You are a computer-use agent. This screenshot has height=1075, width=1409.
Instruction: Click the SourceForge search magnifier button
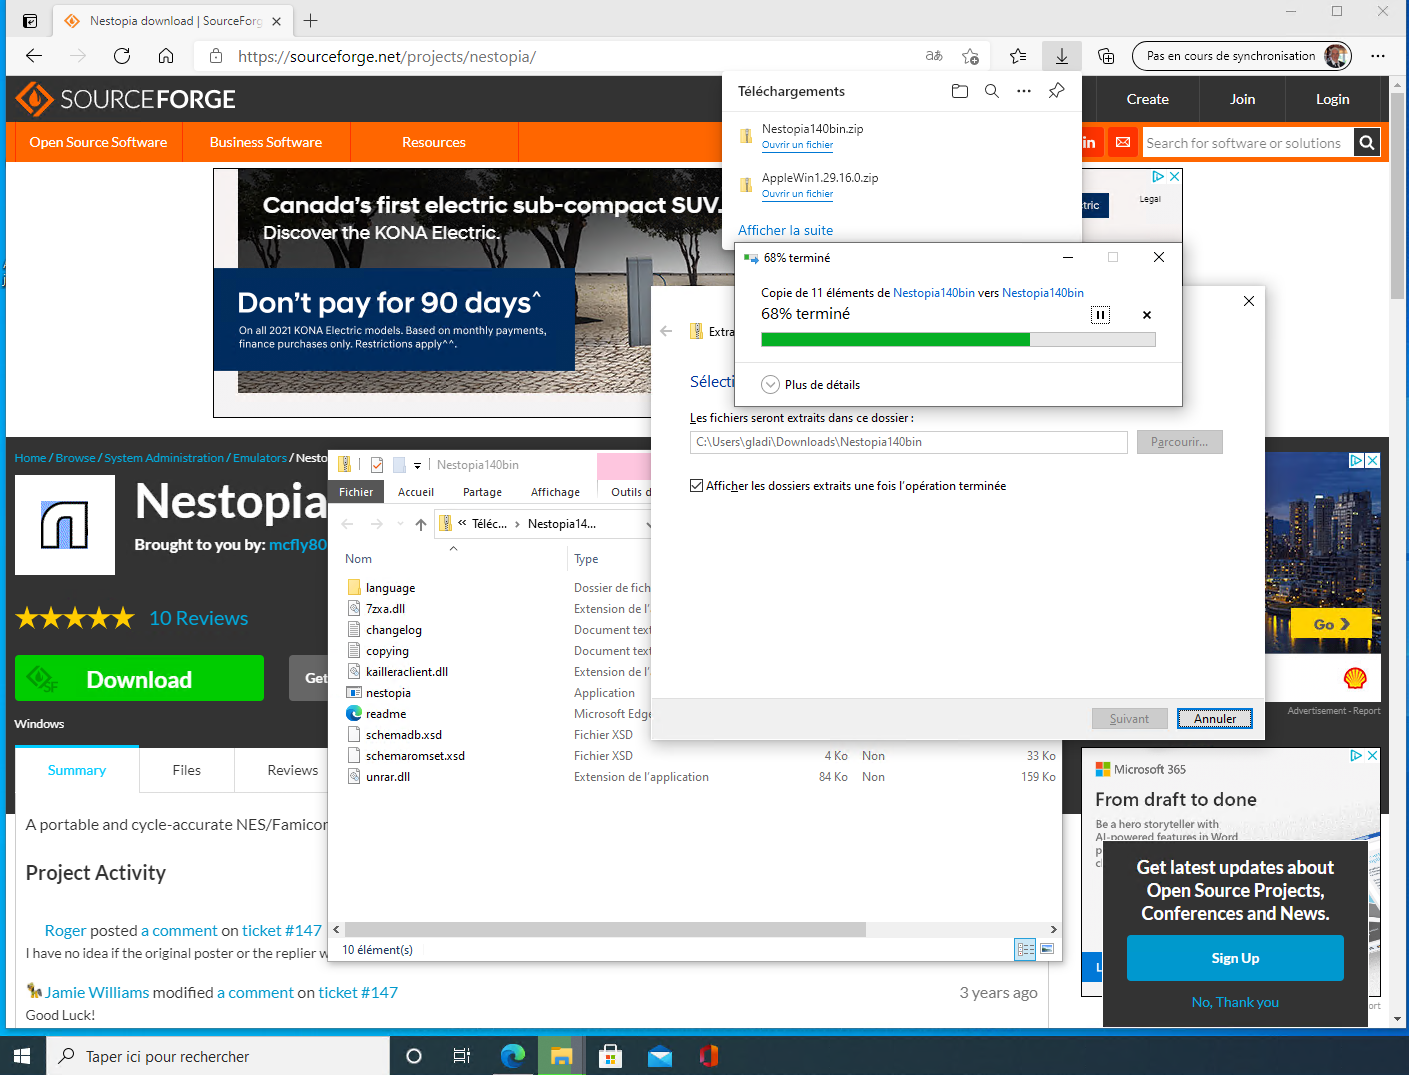1367,143
